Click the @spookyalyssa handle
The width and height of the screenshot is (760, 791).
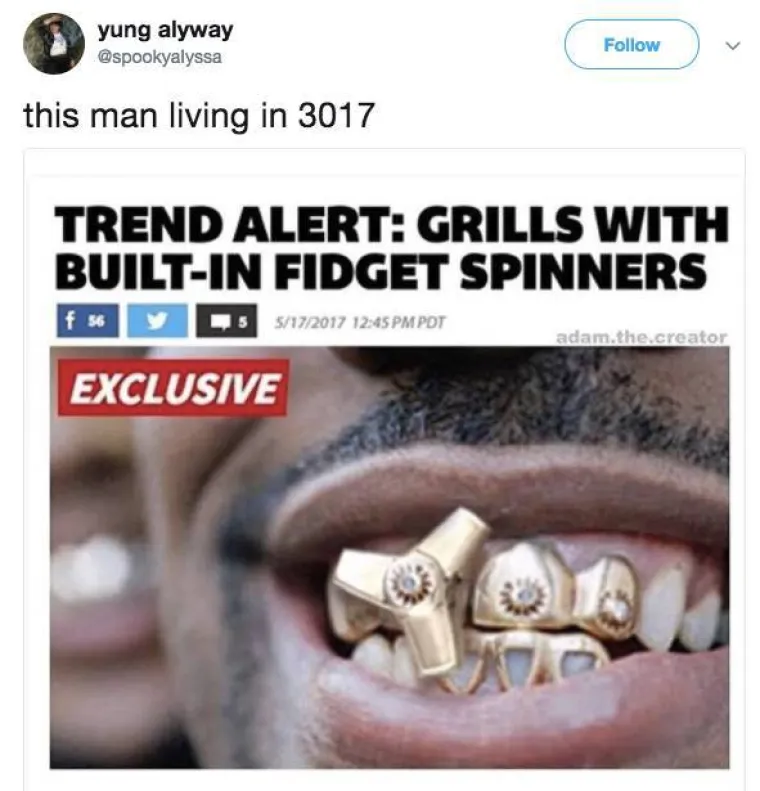point(160,57)
